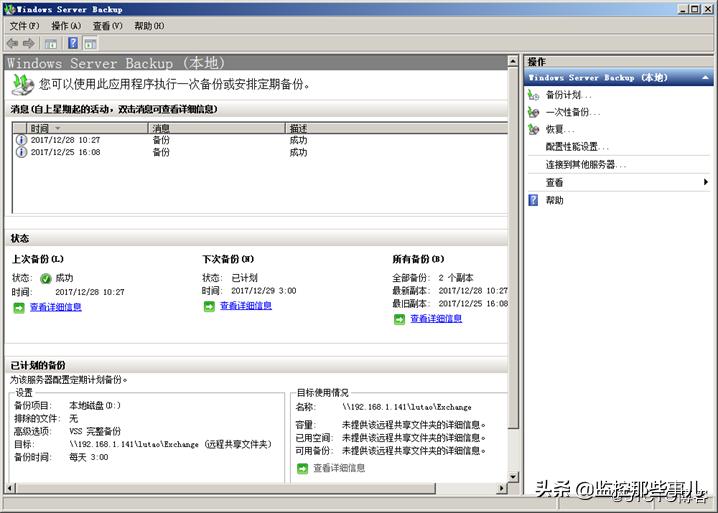Select 配置性能设置... in the action pane
The image size is (718, 513).
[x=577, y=147]
